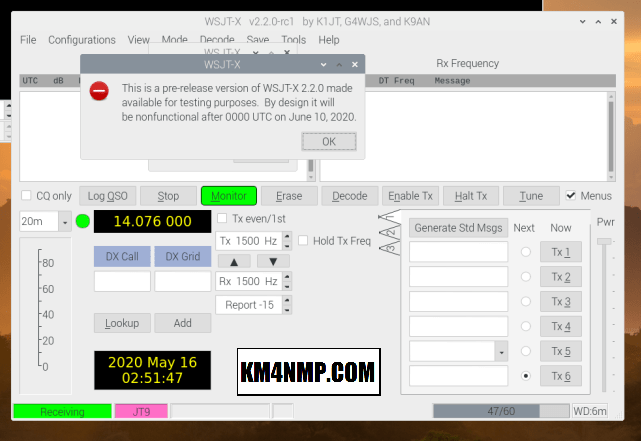Screen dimensions: 641x441
Task: Toggle the Tx even/1st checkbox
Action: pyautogui.click(x=223, y=218)
